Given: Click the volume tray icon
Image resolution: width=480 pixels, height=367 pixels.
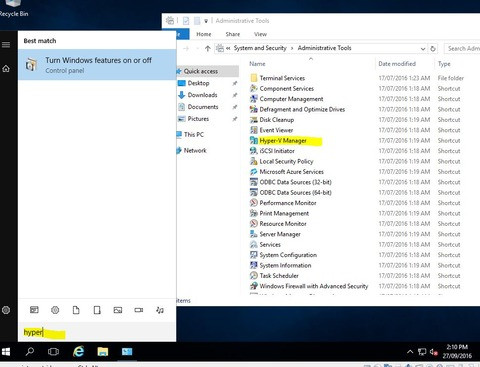Looking at the screenshot, I should pos(433,352).
